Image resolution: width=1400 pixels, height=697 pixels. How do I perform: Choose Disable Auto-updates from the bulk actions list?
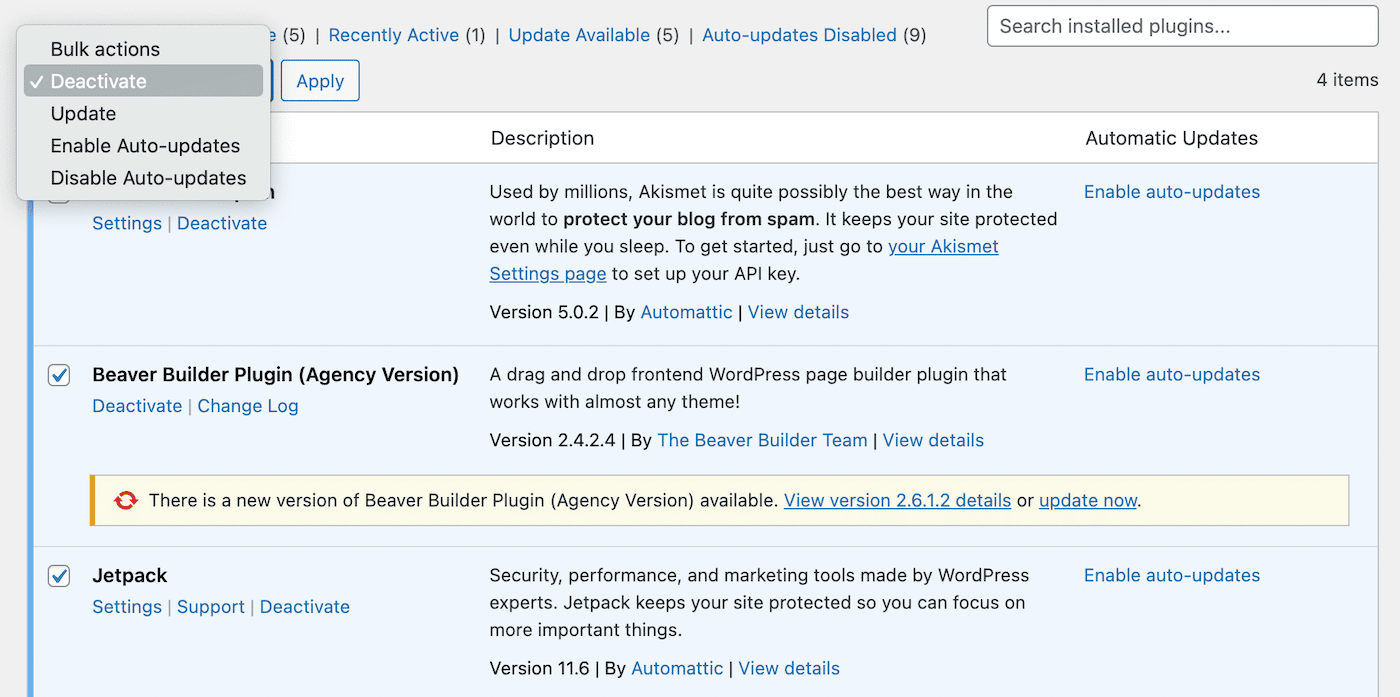(x=148, y=177)
